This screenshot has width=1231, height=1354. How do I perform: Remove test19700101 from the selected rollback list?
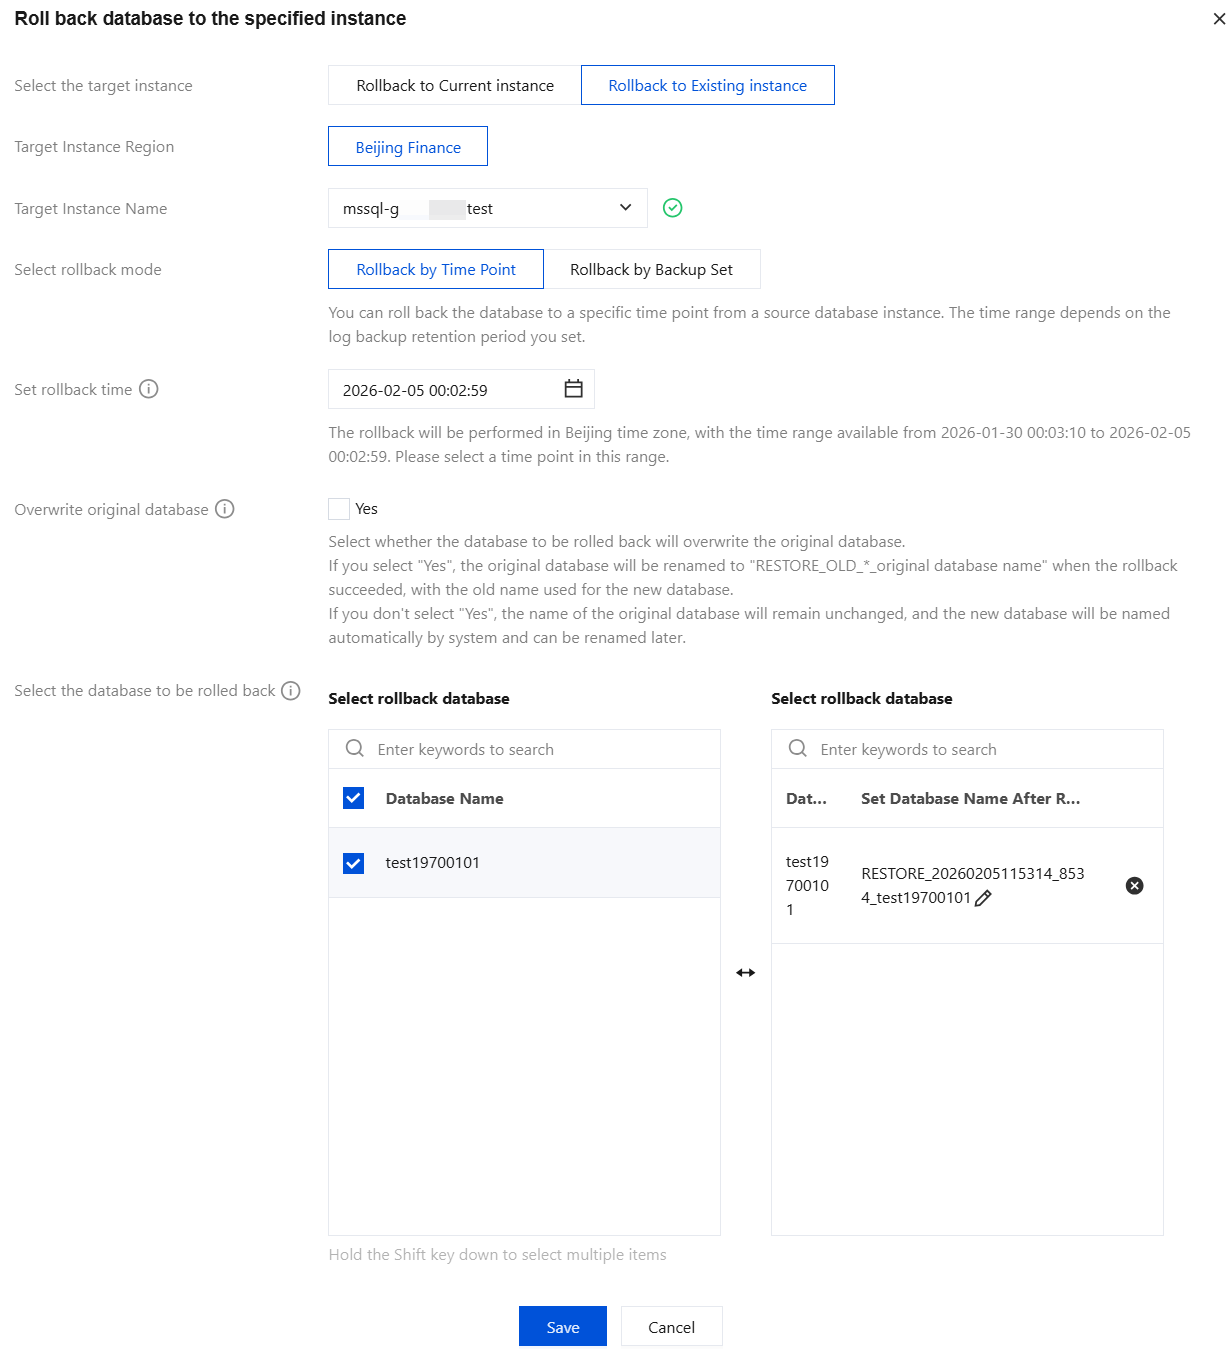pyautogui.click(x=1134, y=886)
